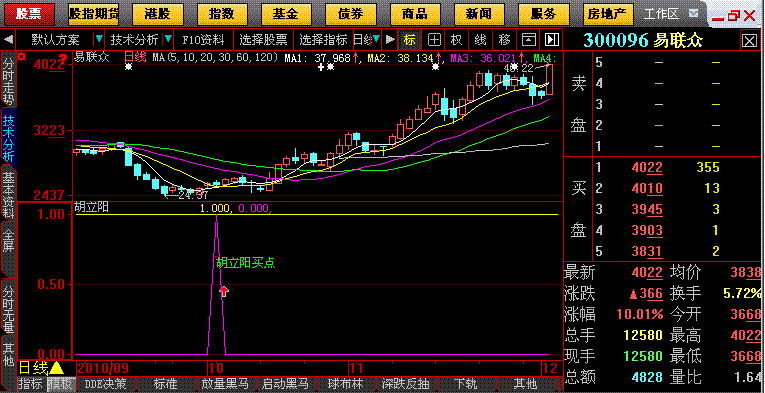Open the 基金 top tab
The image size is (765, 393).
286,14
